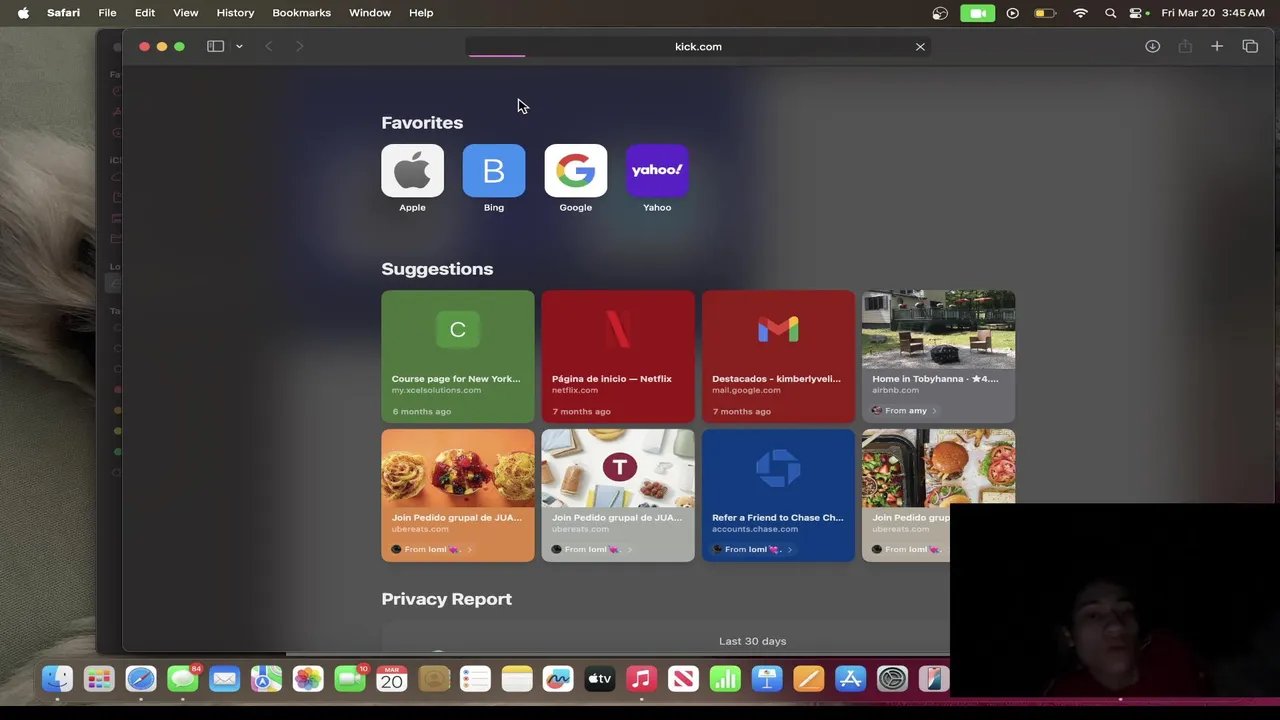Stop loading kick.com with the X button
The width and height of the screenshot is (1280, 720).
pos(920,46)
